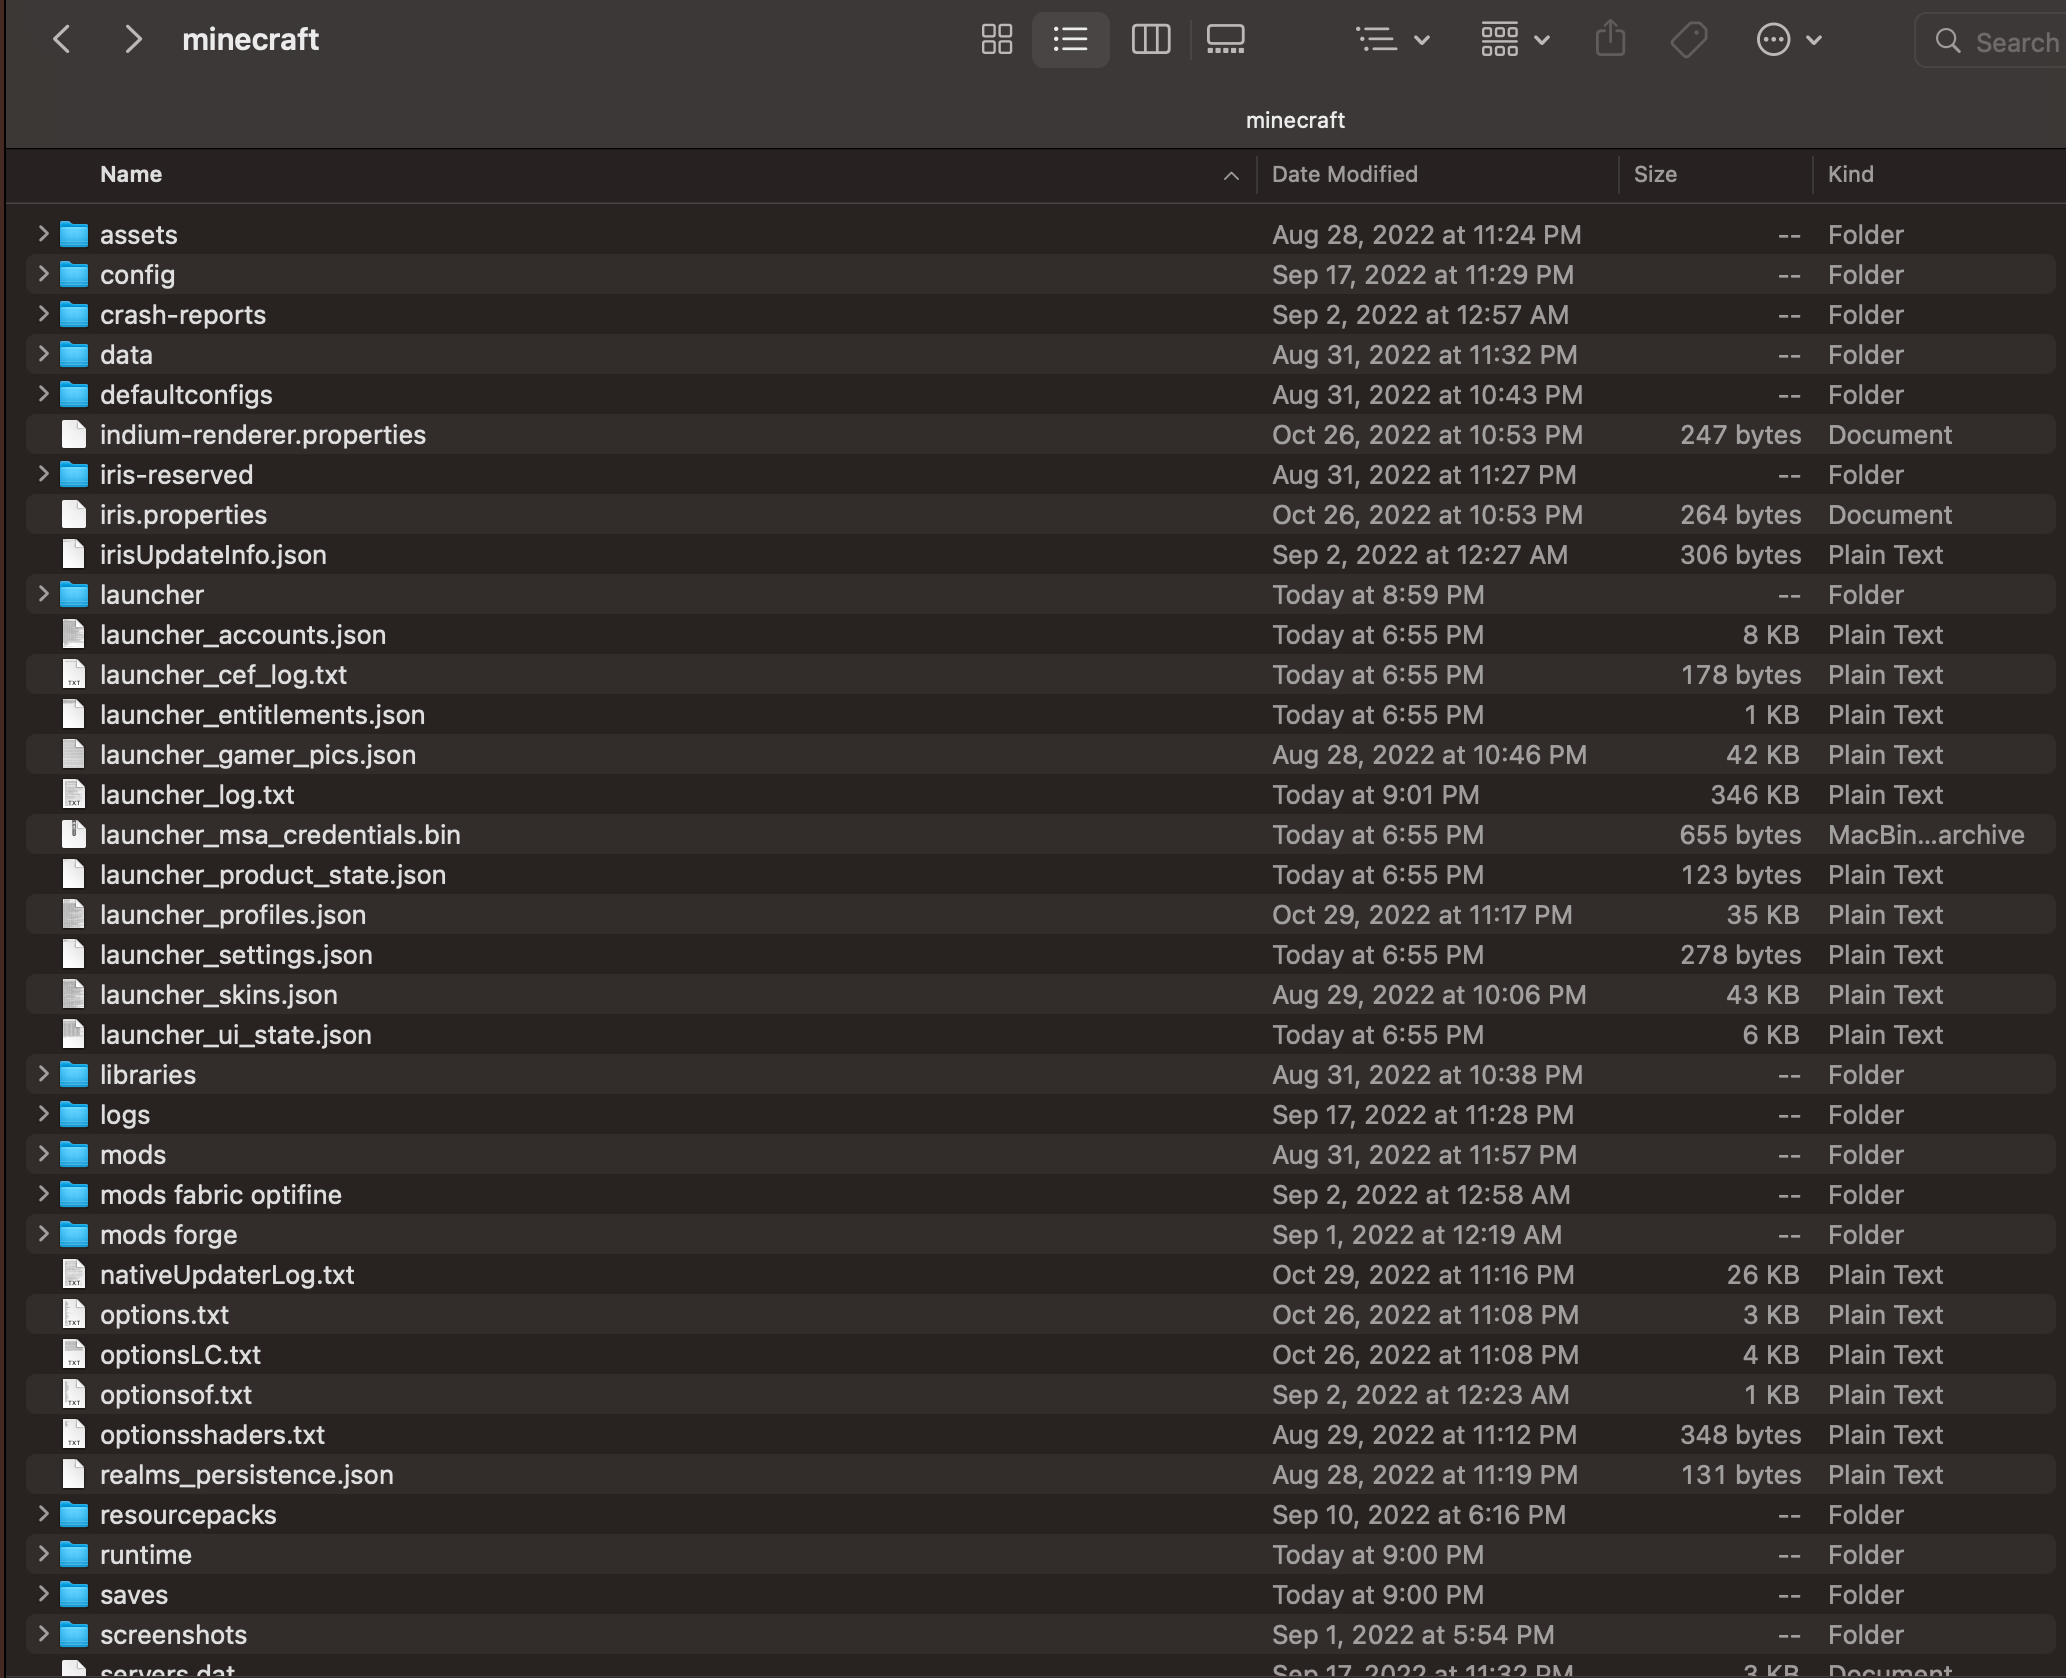Click the Search field
2066x1678 pixels.
1990,41
